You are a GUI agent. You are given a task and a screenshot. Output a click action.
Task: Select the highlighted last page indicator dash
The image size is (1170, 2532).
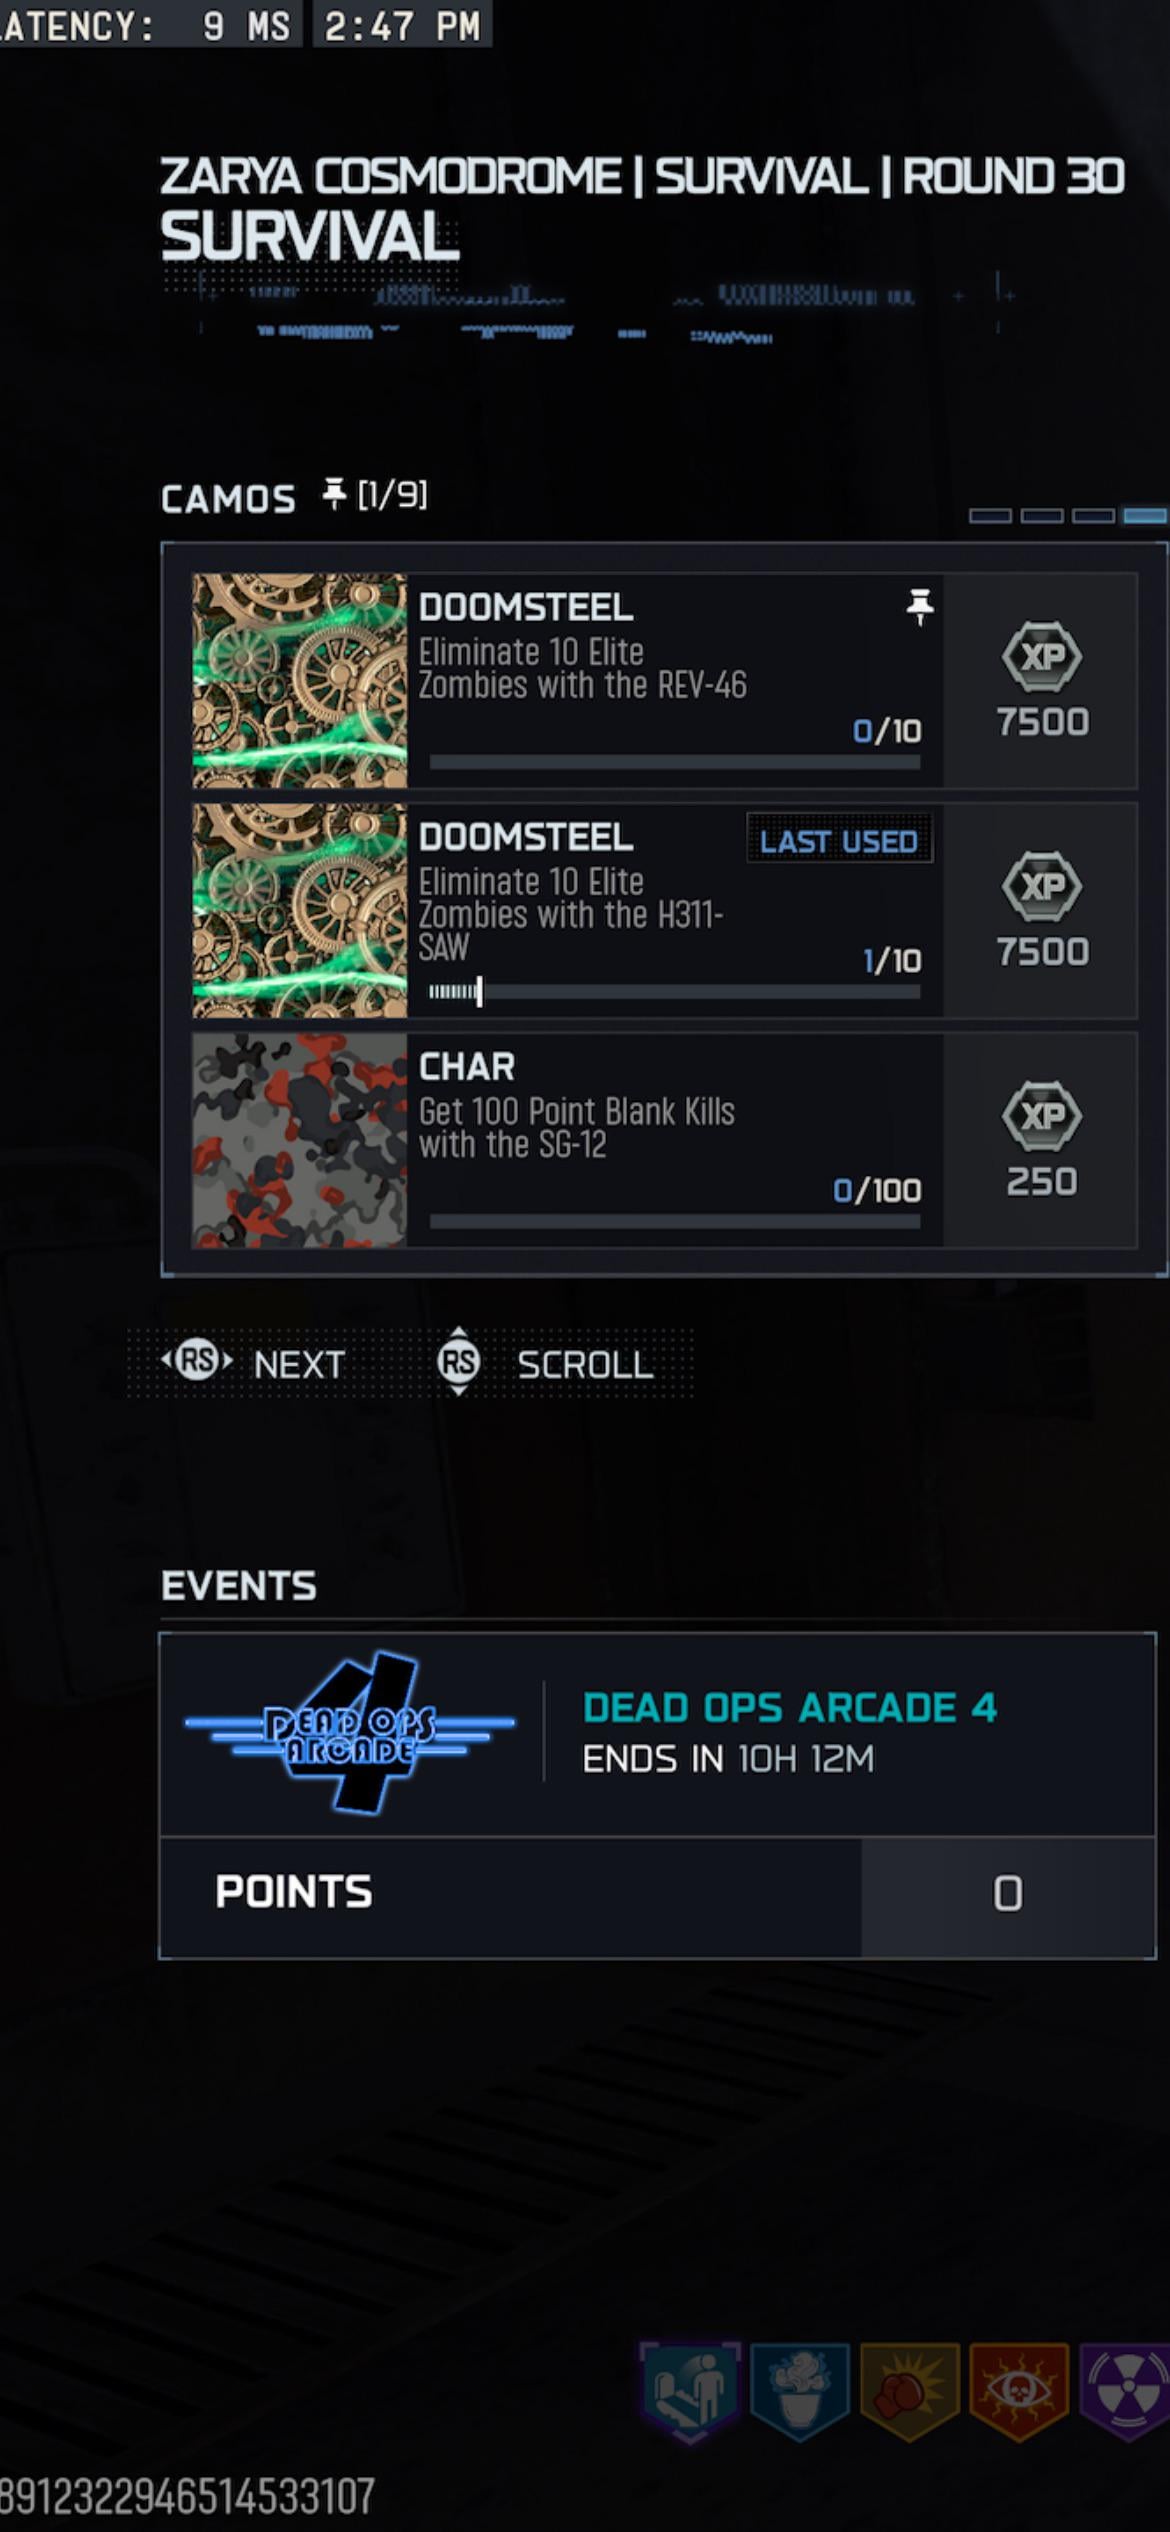pos(1144,516)
